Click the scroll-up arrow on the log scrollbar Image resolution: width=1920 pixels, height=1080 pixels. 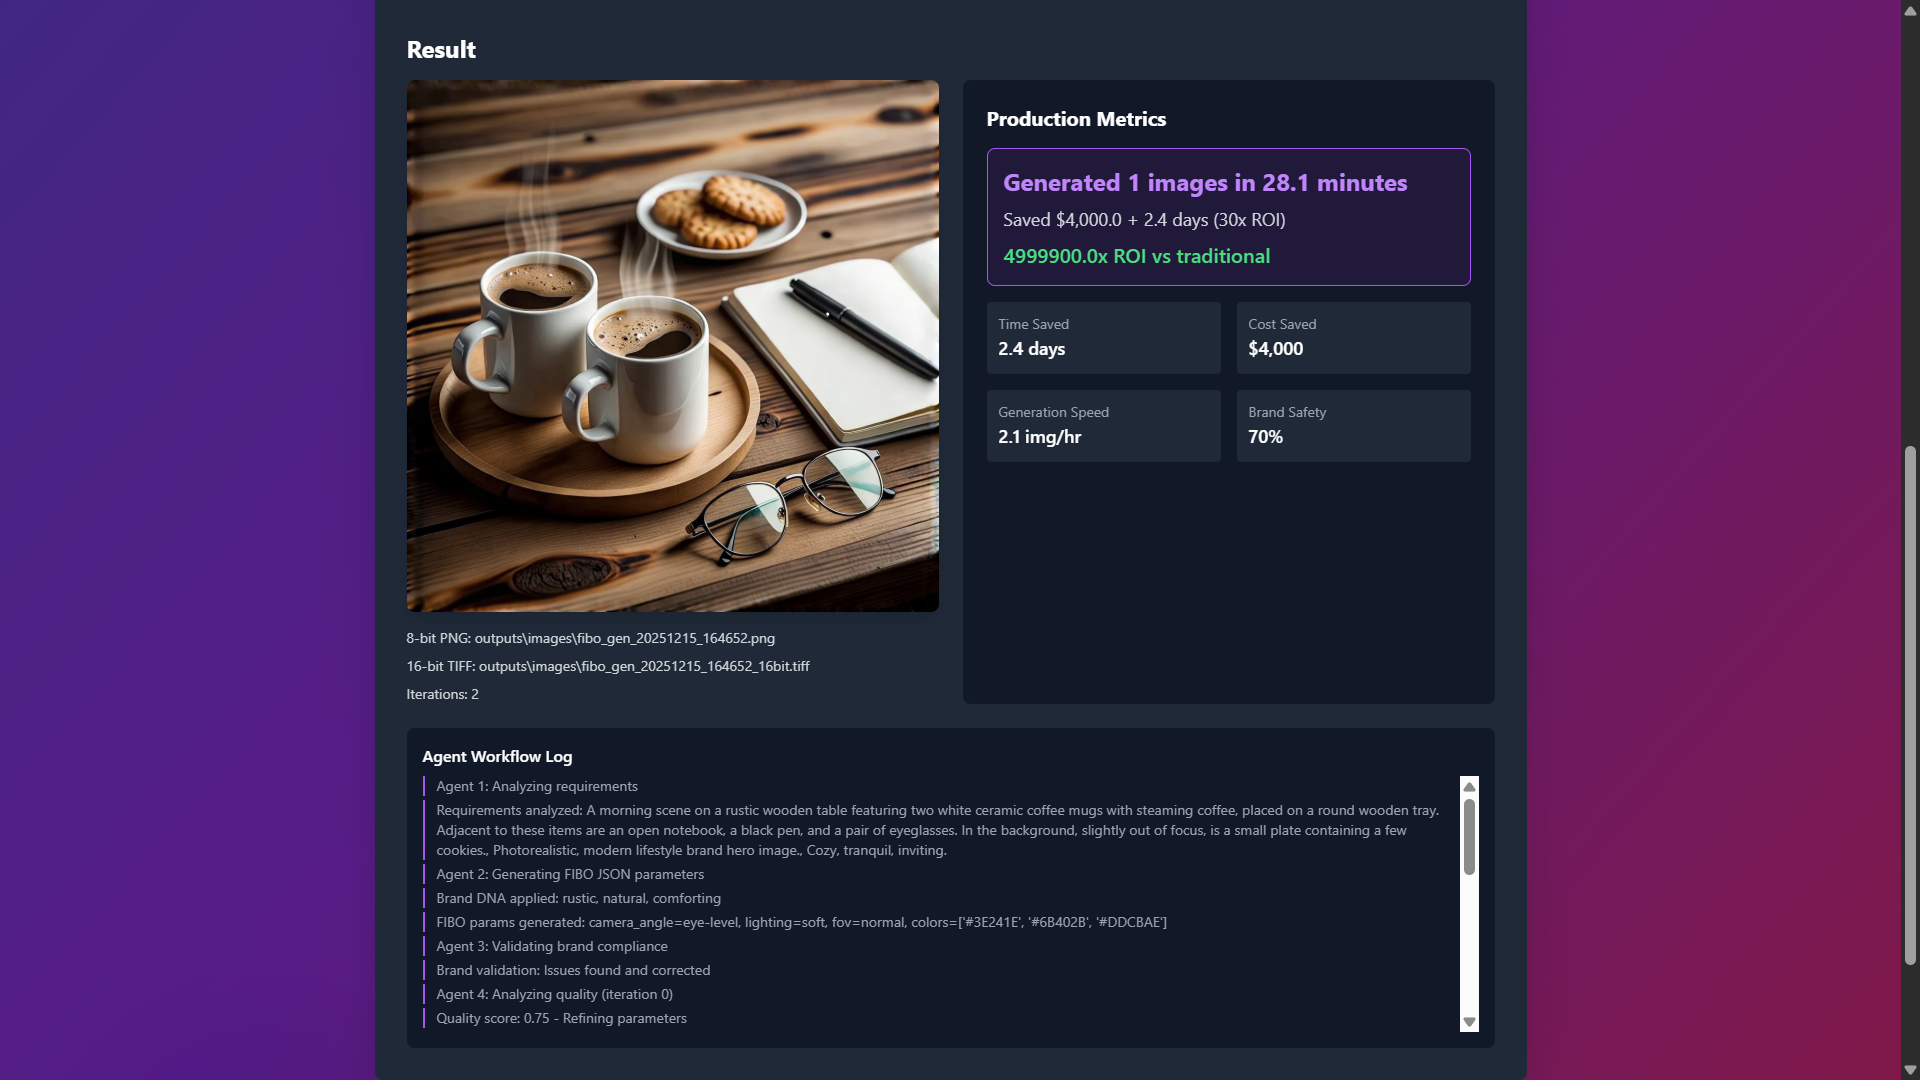(1468, 787)
